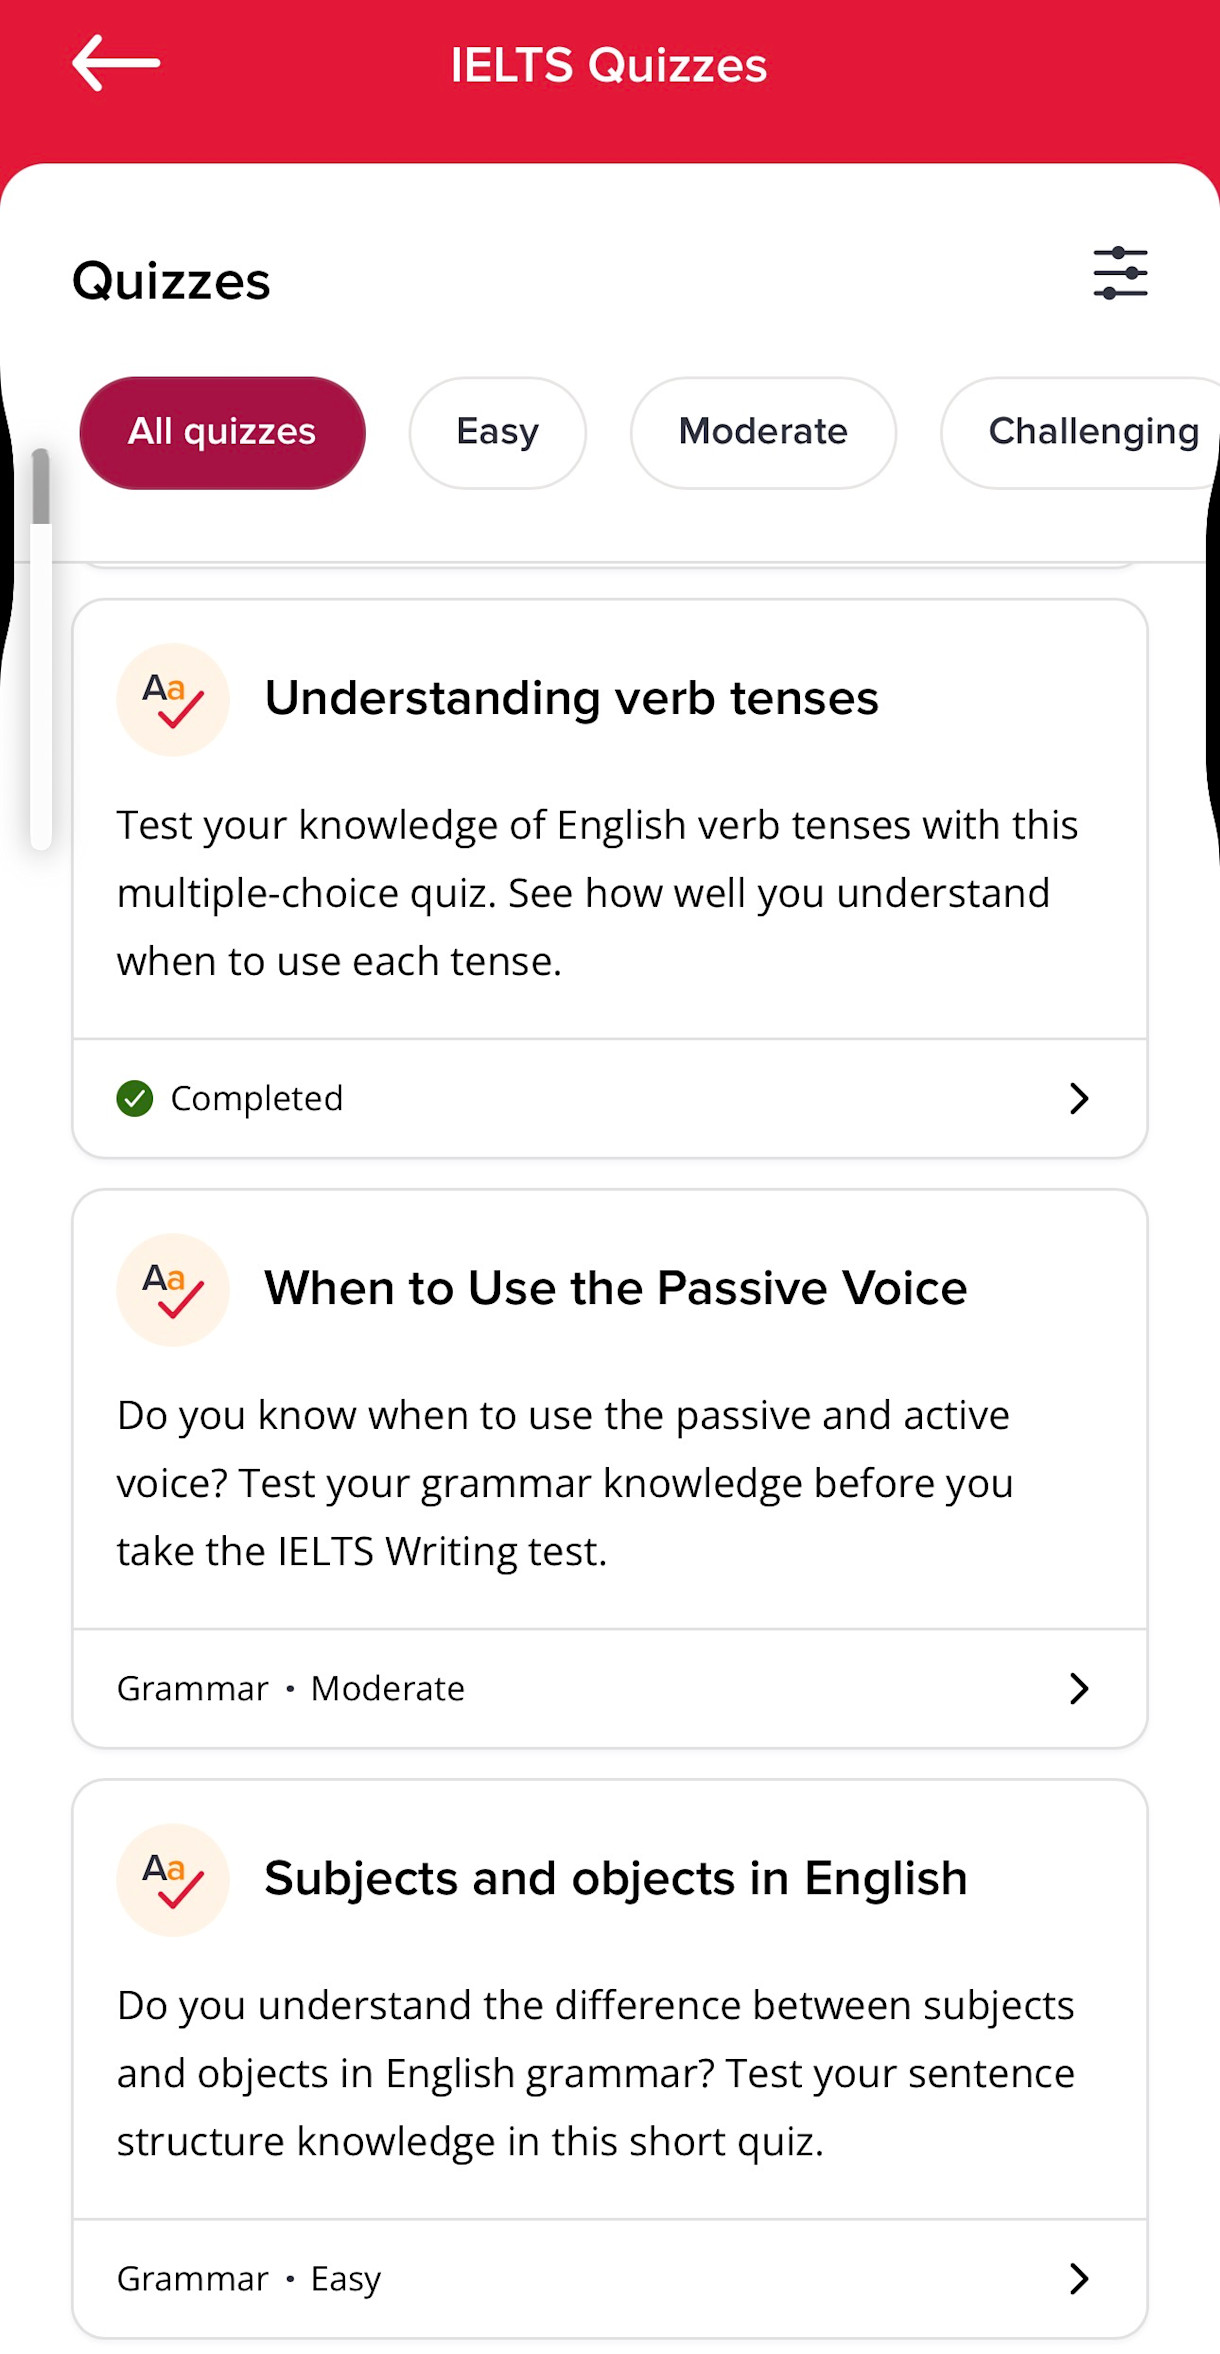This screenshot has height=2354, width=1220.
Task: Select the Easy filter chip
Action: point(497,432)
